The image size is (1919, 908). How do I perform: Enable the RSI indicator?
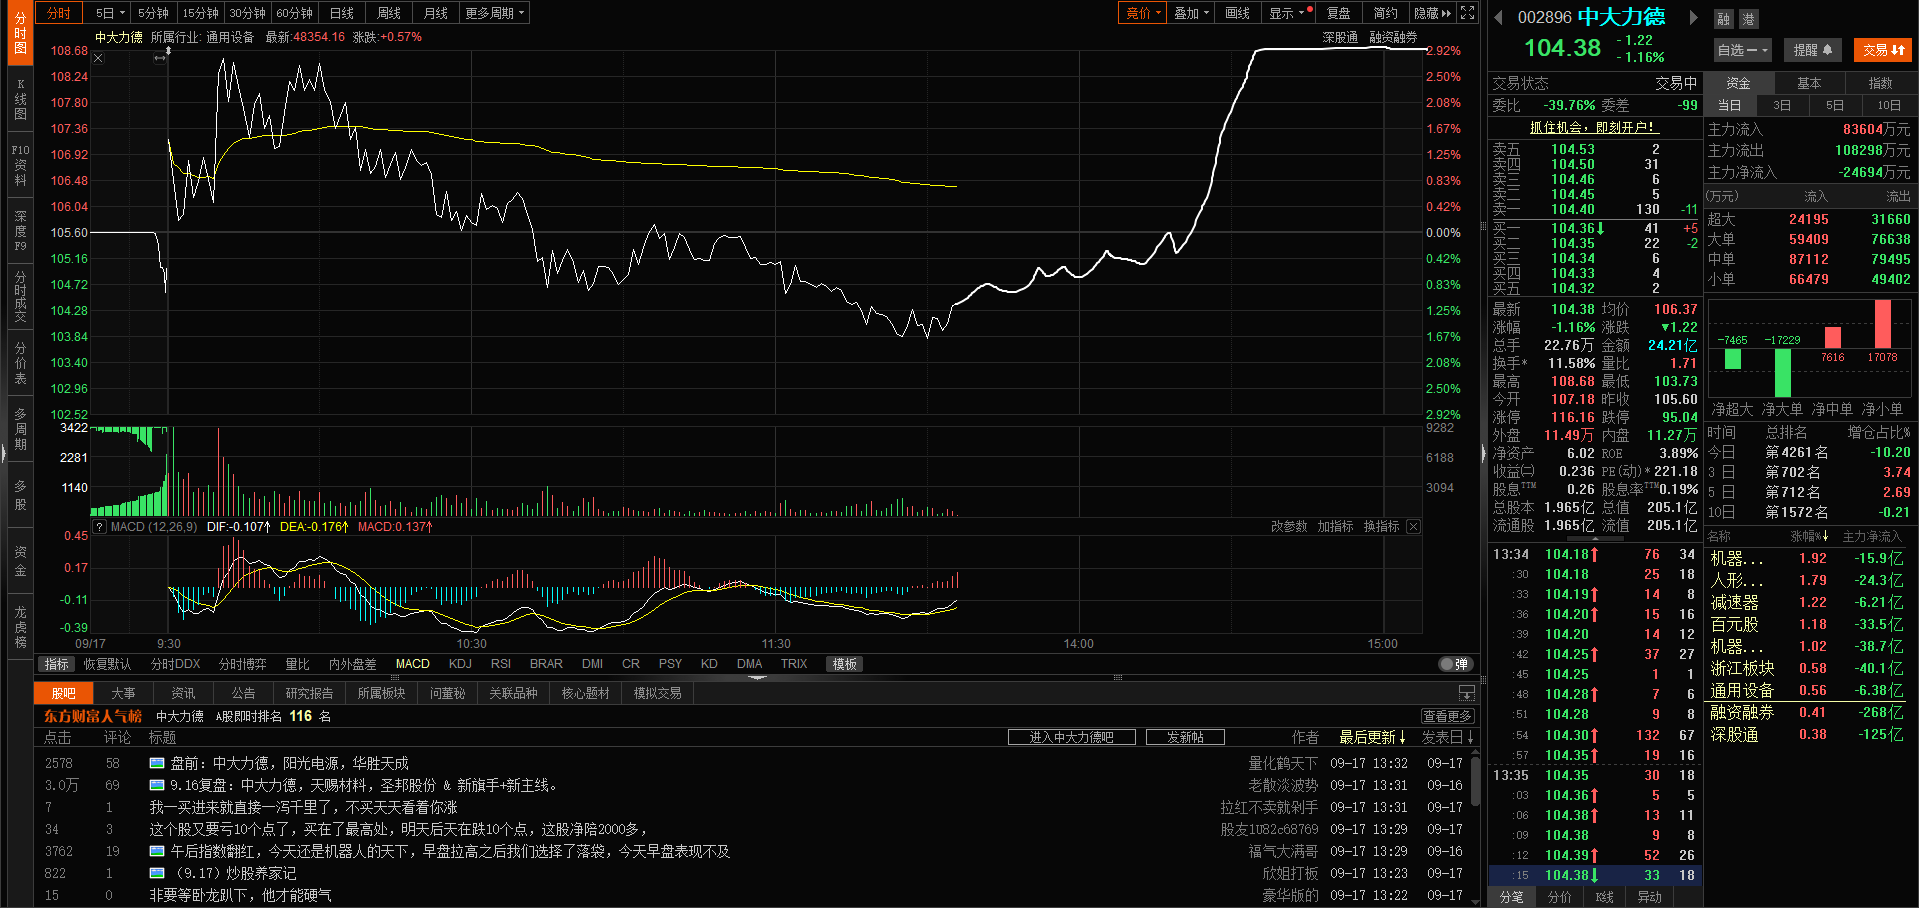click(501, 664)
